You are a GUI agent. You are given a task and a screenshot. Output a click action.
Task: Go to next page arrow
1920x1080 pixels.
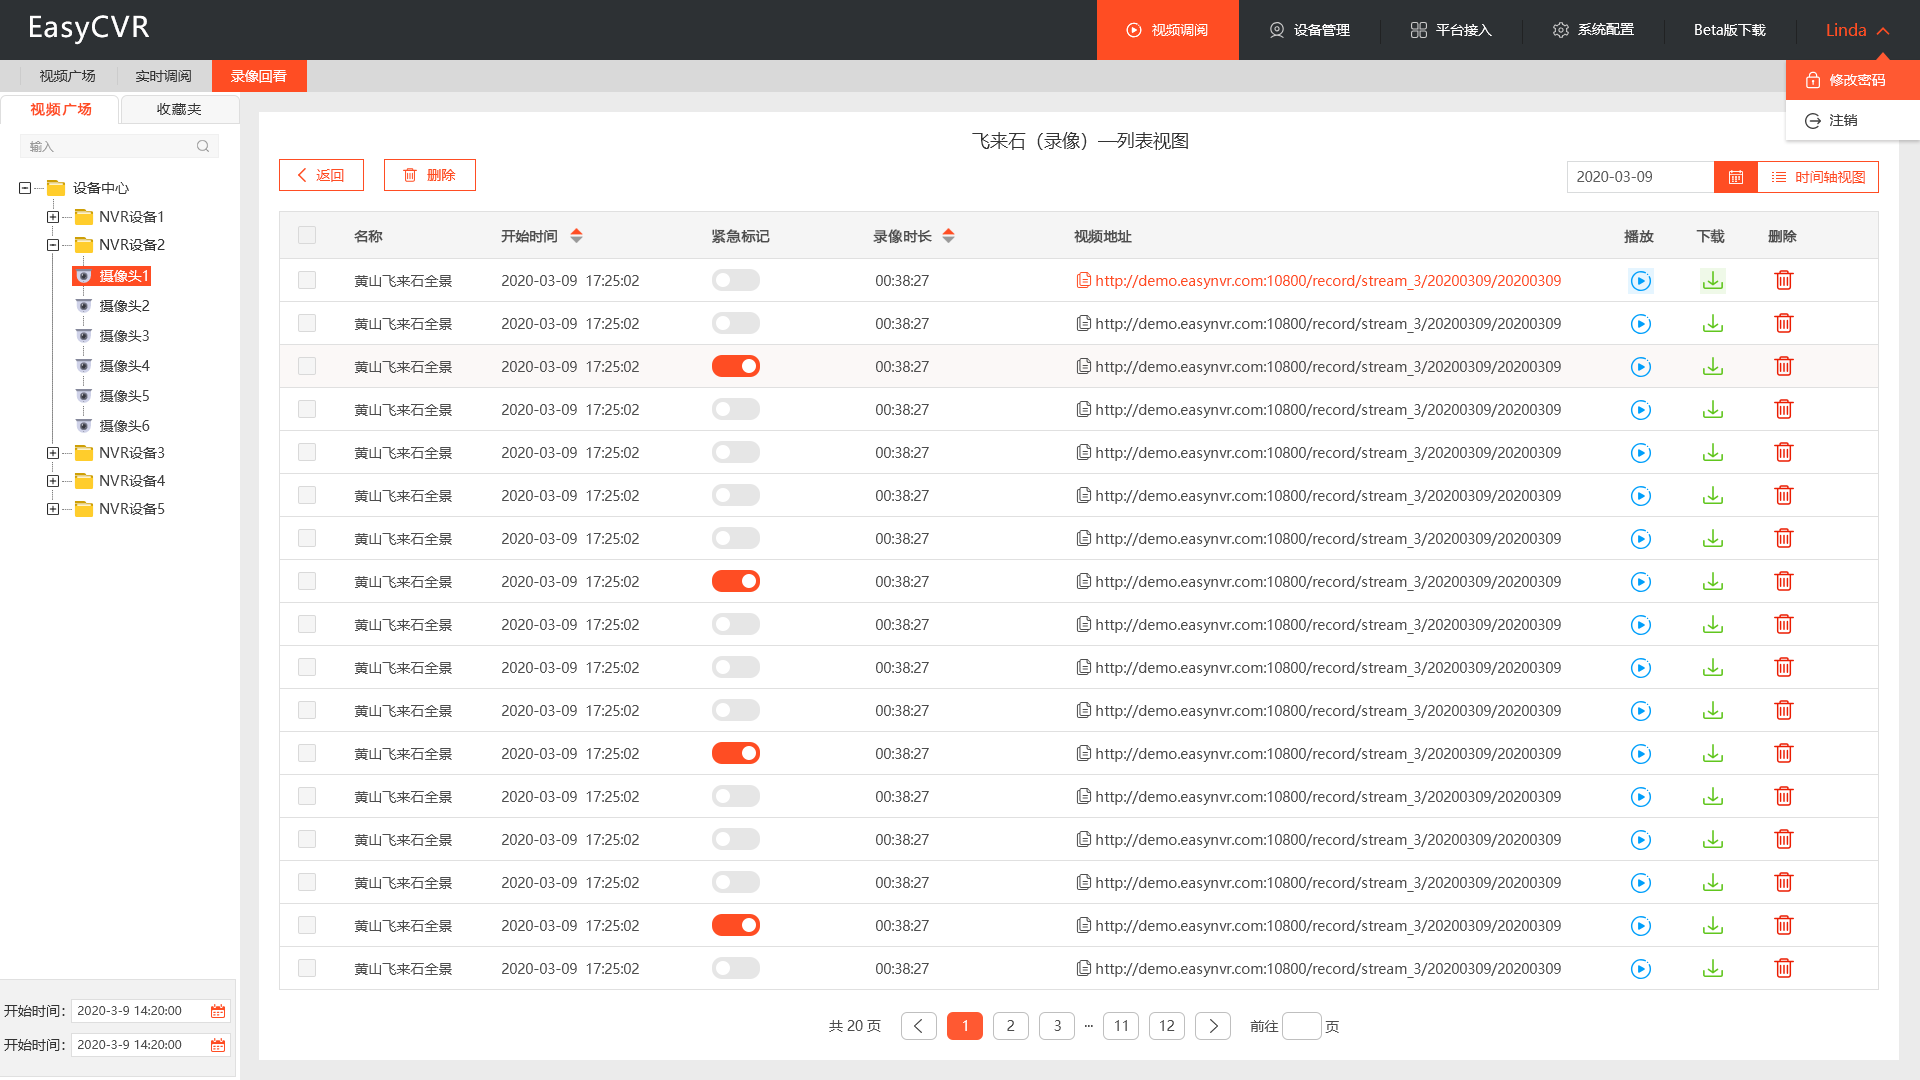point(1212,1026)
